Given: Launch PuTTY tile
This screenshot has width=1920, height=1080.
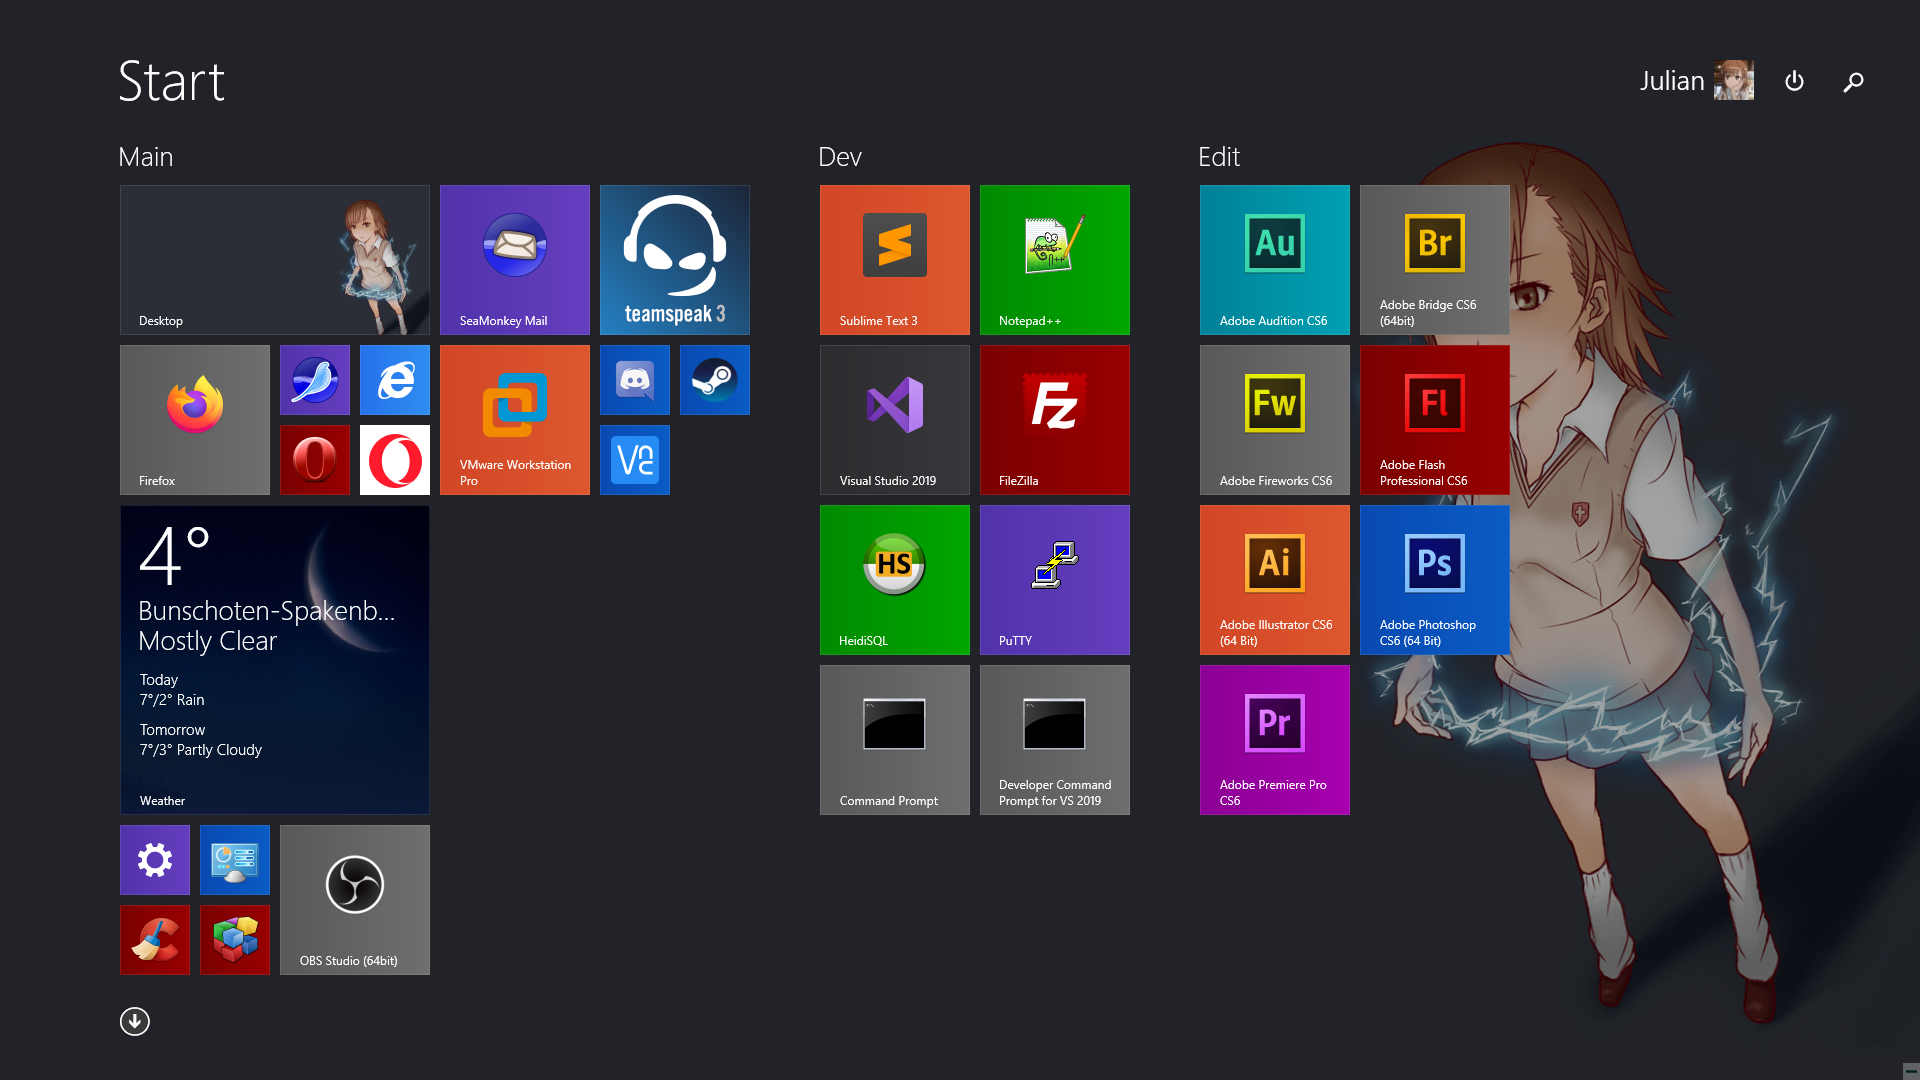Looking at the screenshot, I should point(1055,580).
